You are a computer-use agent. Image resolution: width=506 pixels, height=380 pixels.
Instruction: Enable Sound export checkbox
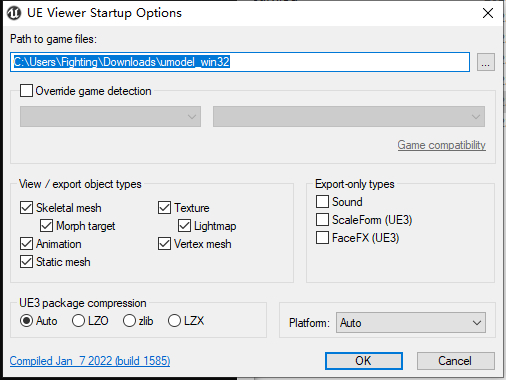click(322, 202)
